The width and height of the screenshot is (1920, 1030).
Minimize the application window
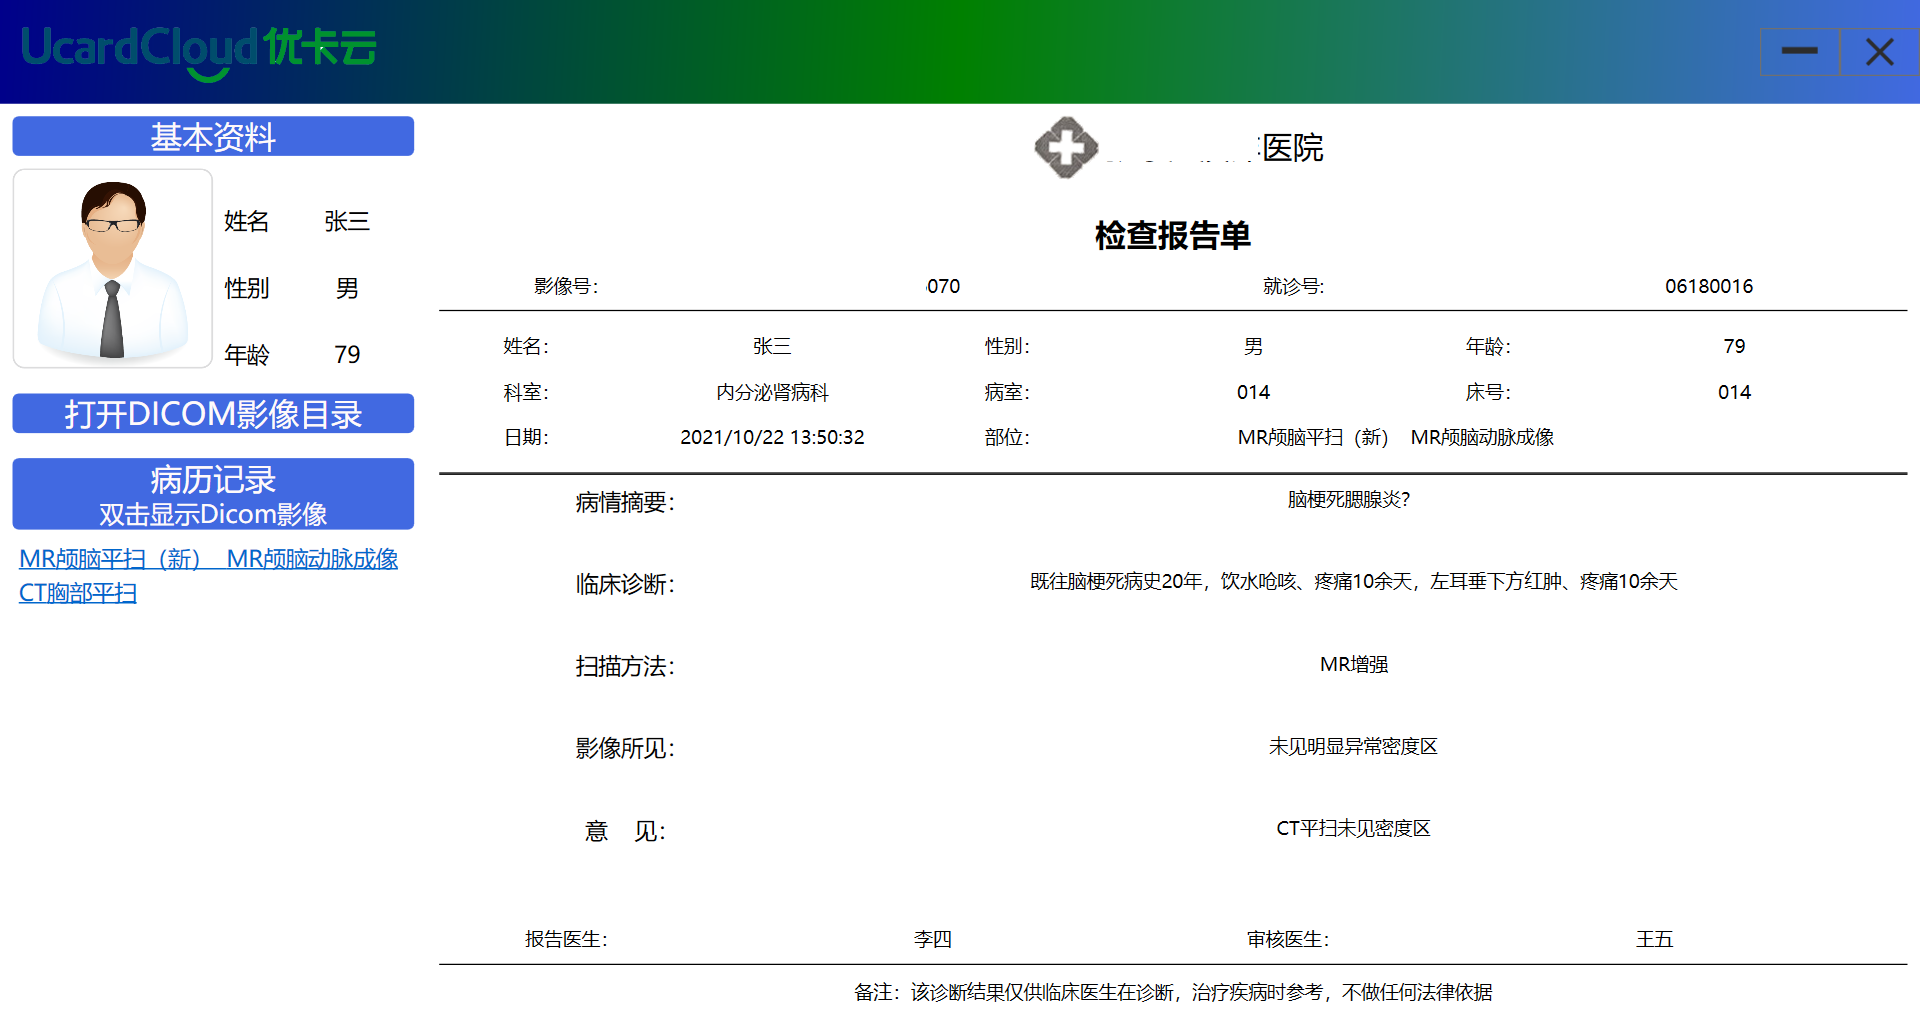[1799, 52]
